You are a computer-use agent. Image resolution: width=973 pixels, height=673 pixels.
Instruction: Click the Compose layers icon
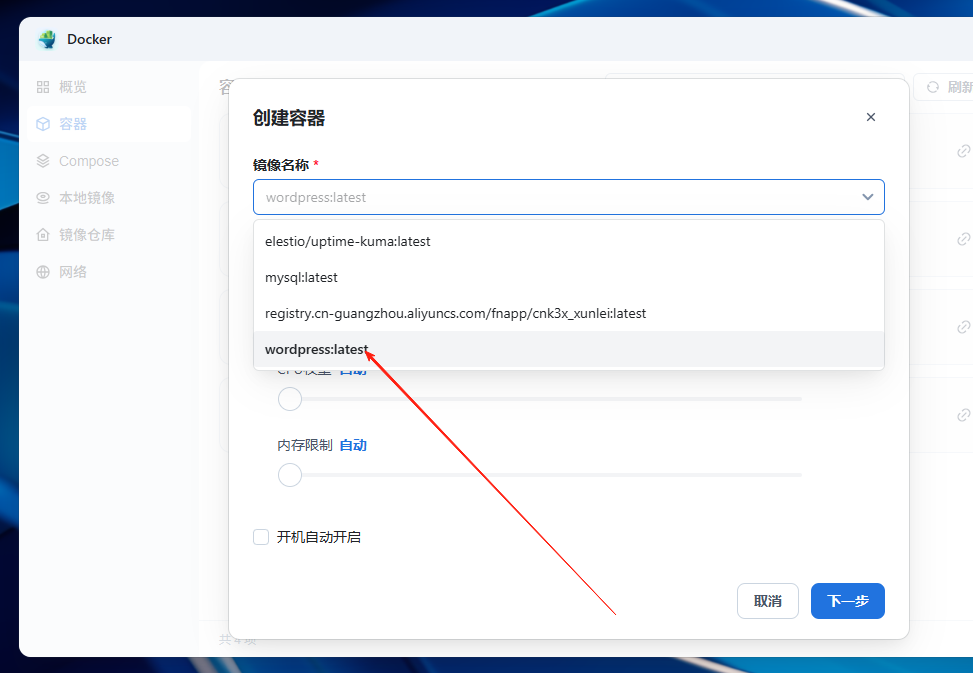tap(43, 161)
